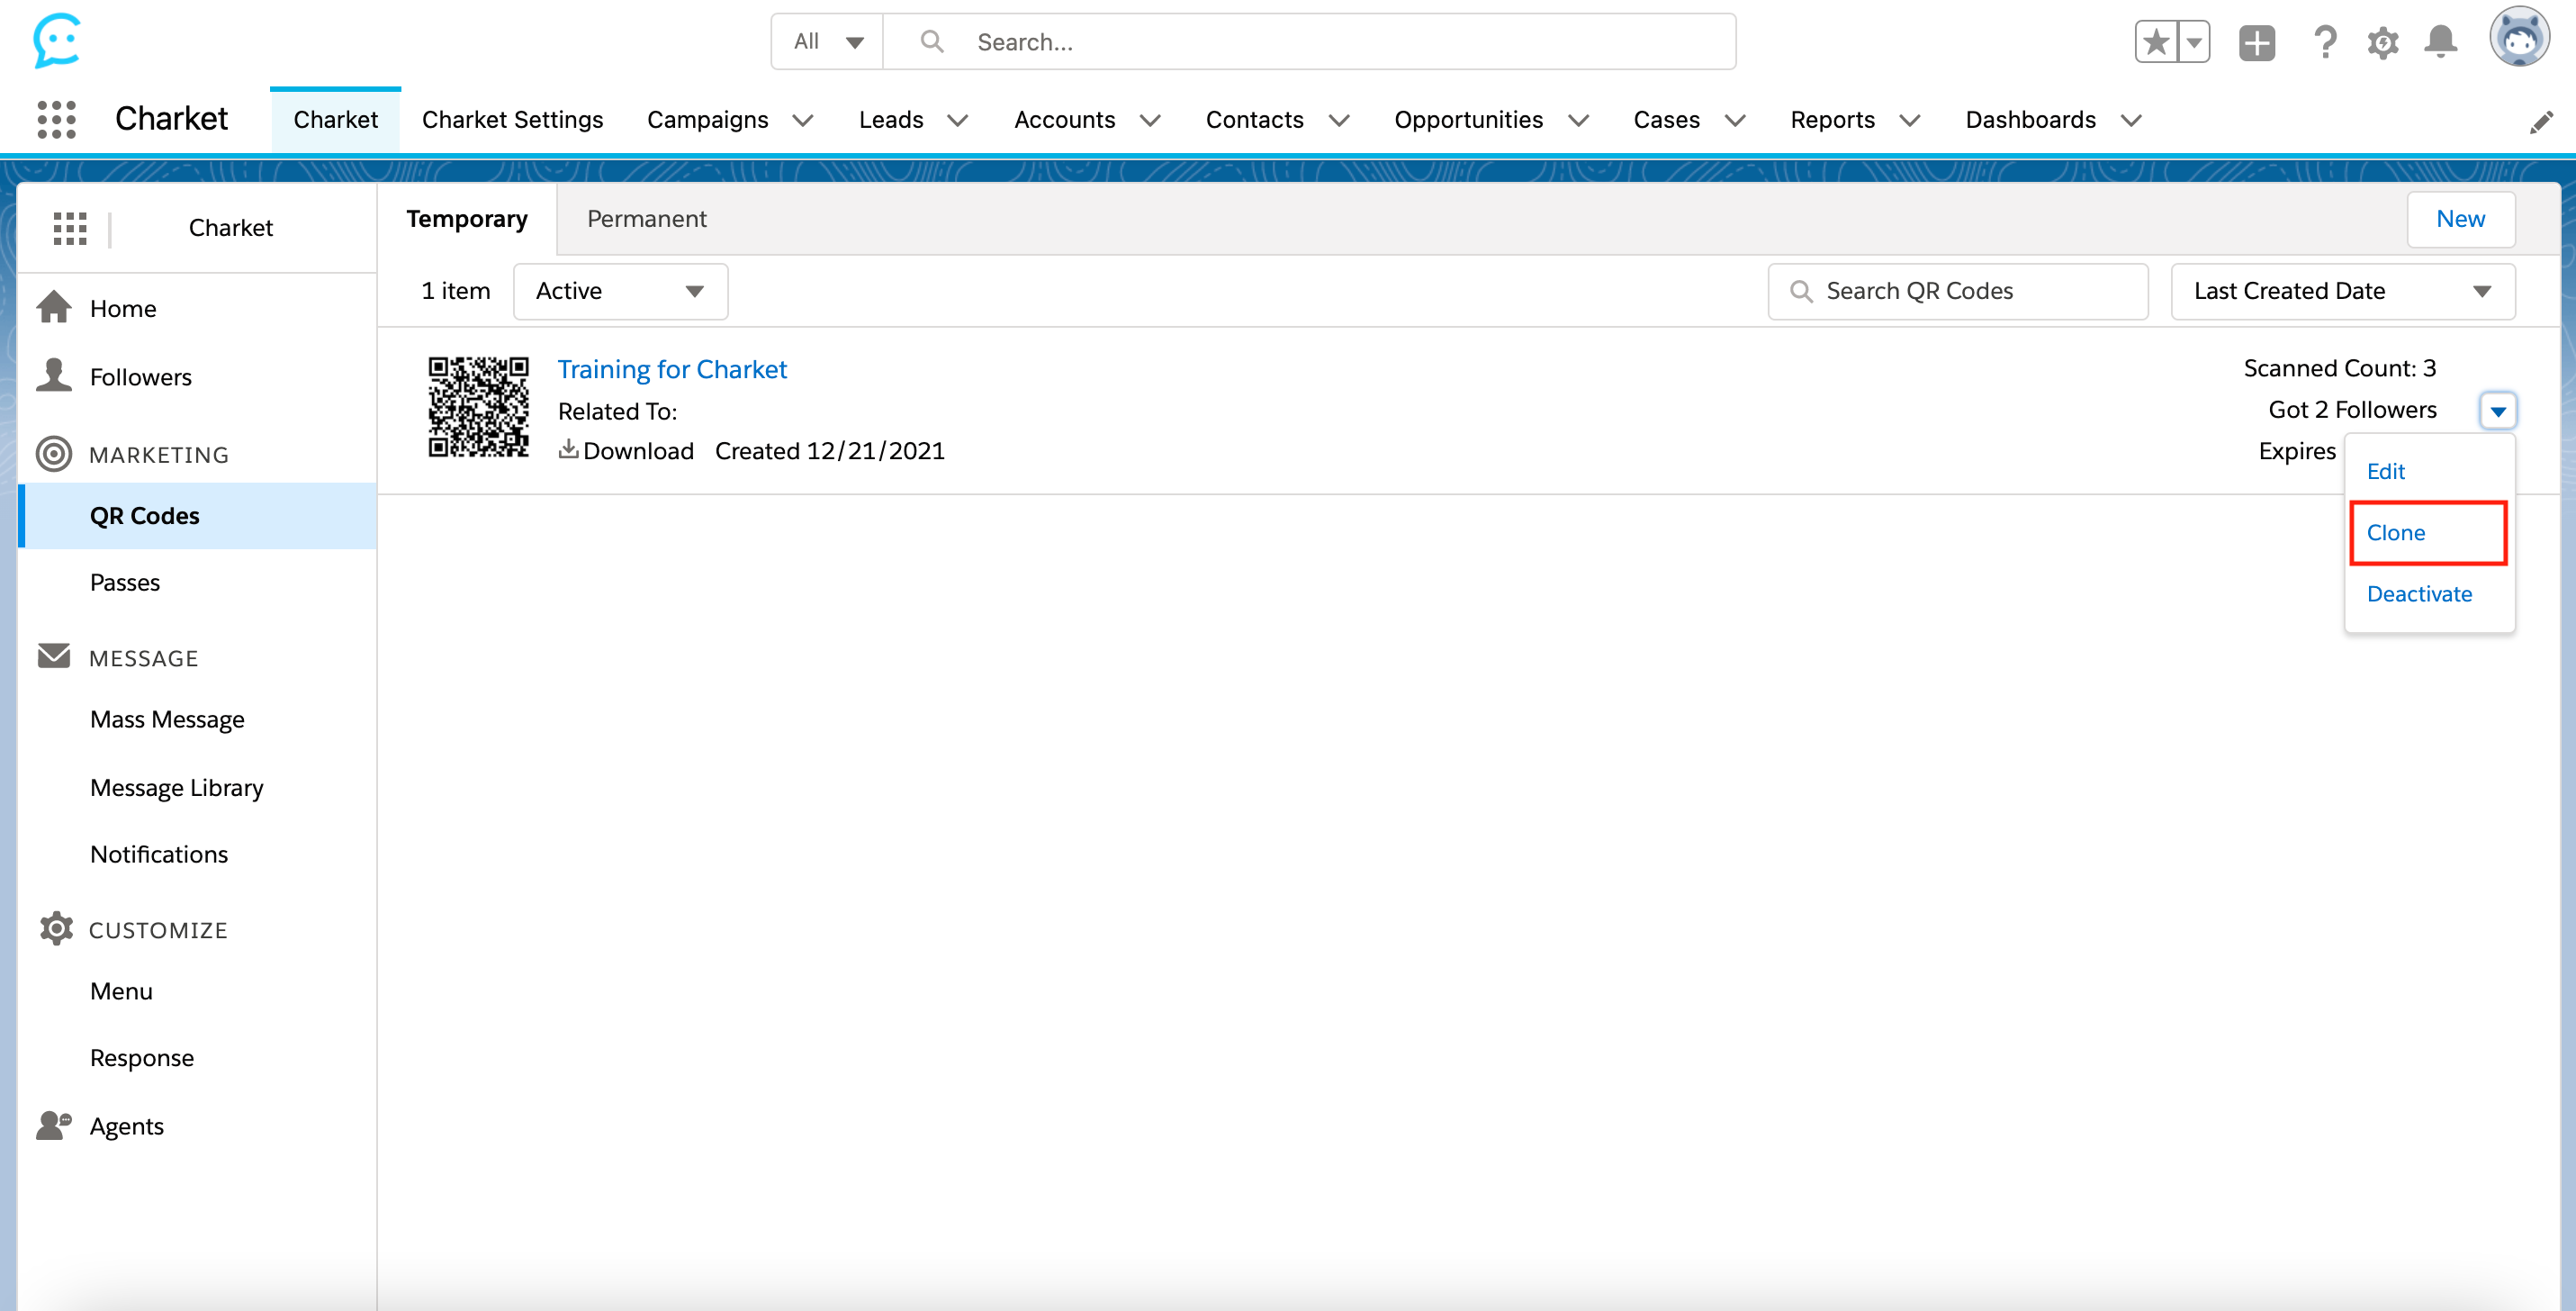This screenshot has height=1311, width=2576.
Task: Click the favorites star icon
Action: (2155, 42)
